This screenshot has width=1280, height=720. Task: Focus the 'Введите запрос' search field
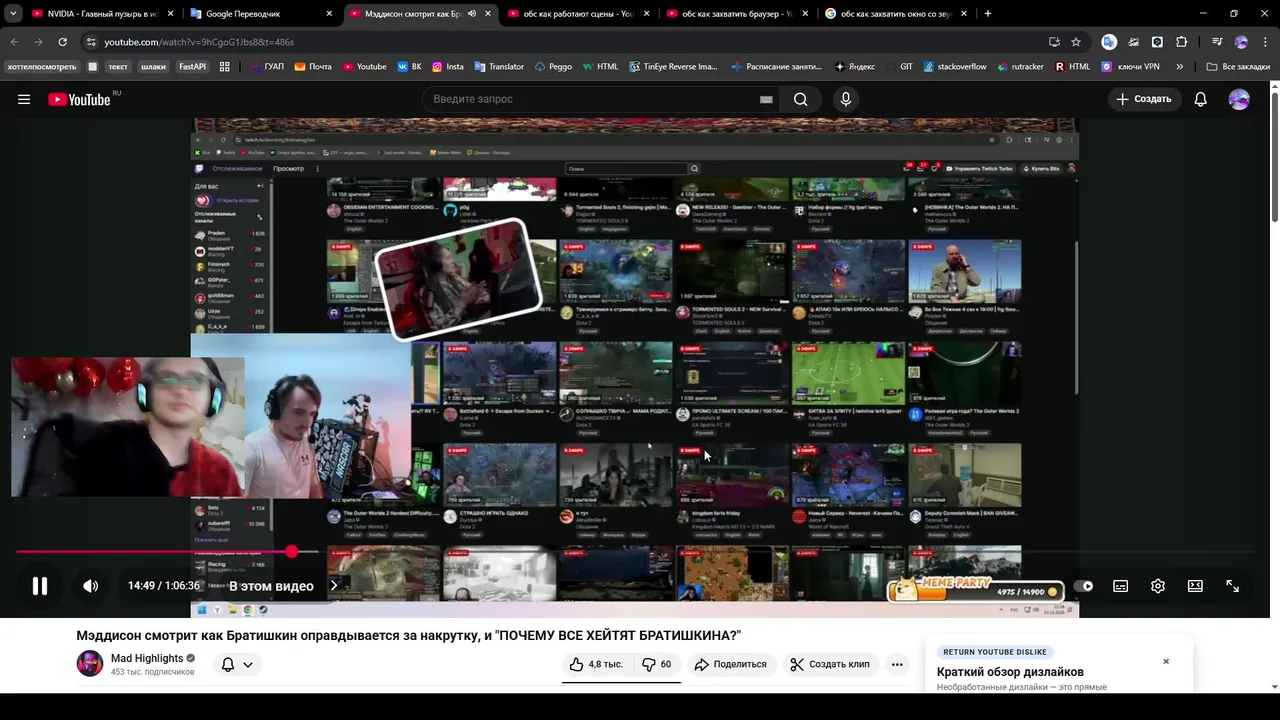[x=590, y=99]
